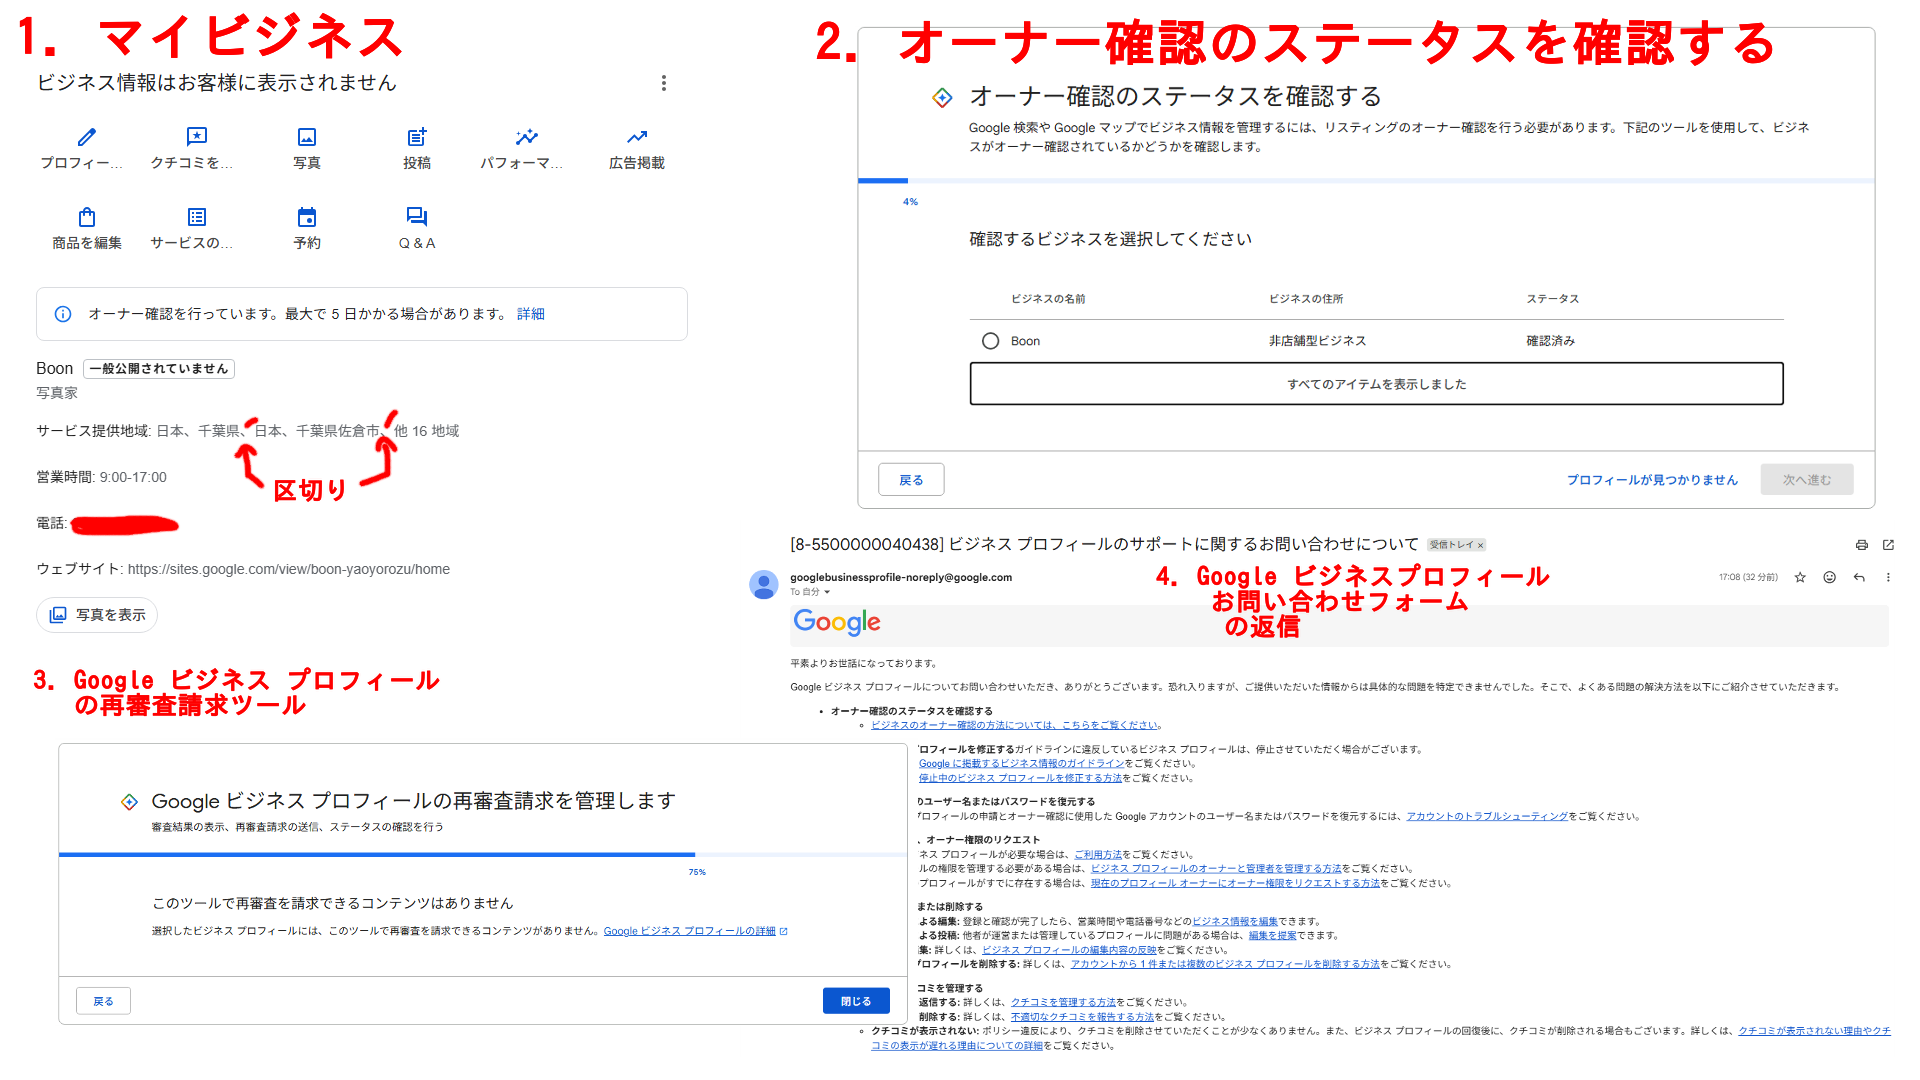Reply to the email with arrow icon
The height and width of the screenshot is (1080, 1920).
(1859, 577)
